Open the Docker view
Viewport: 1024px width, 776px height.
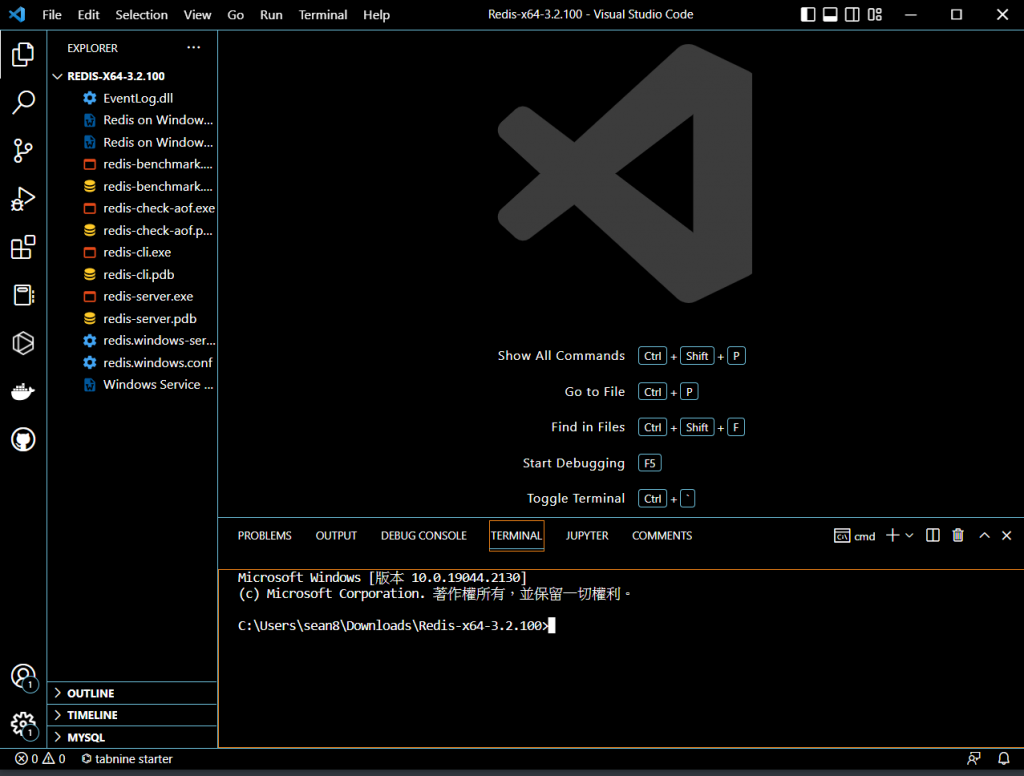click(23, 391)
